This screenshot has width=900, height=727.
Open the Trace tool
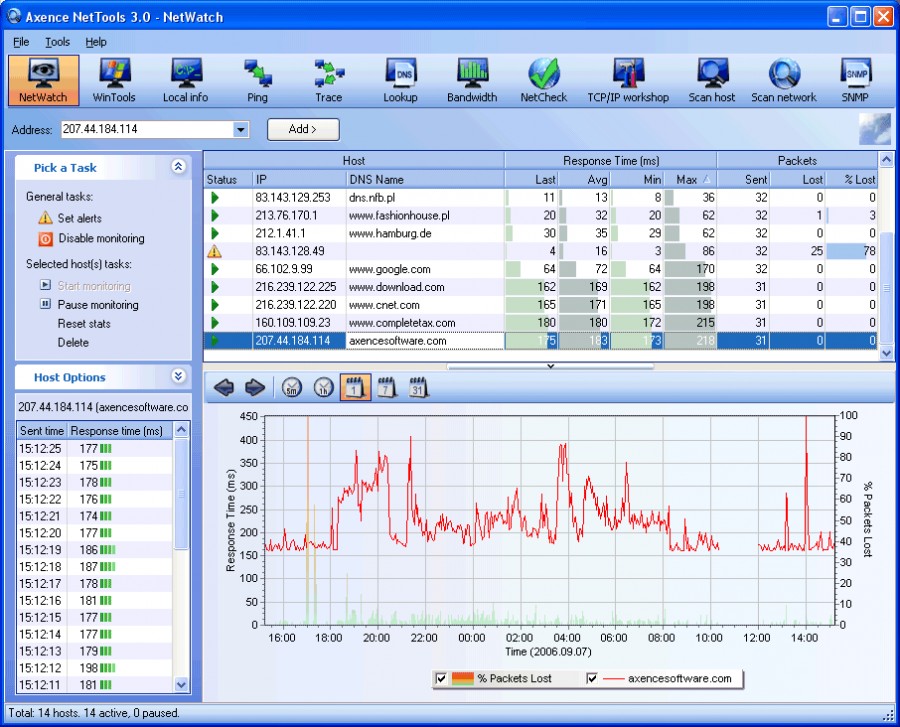tap(328, 80)
